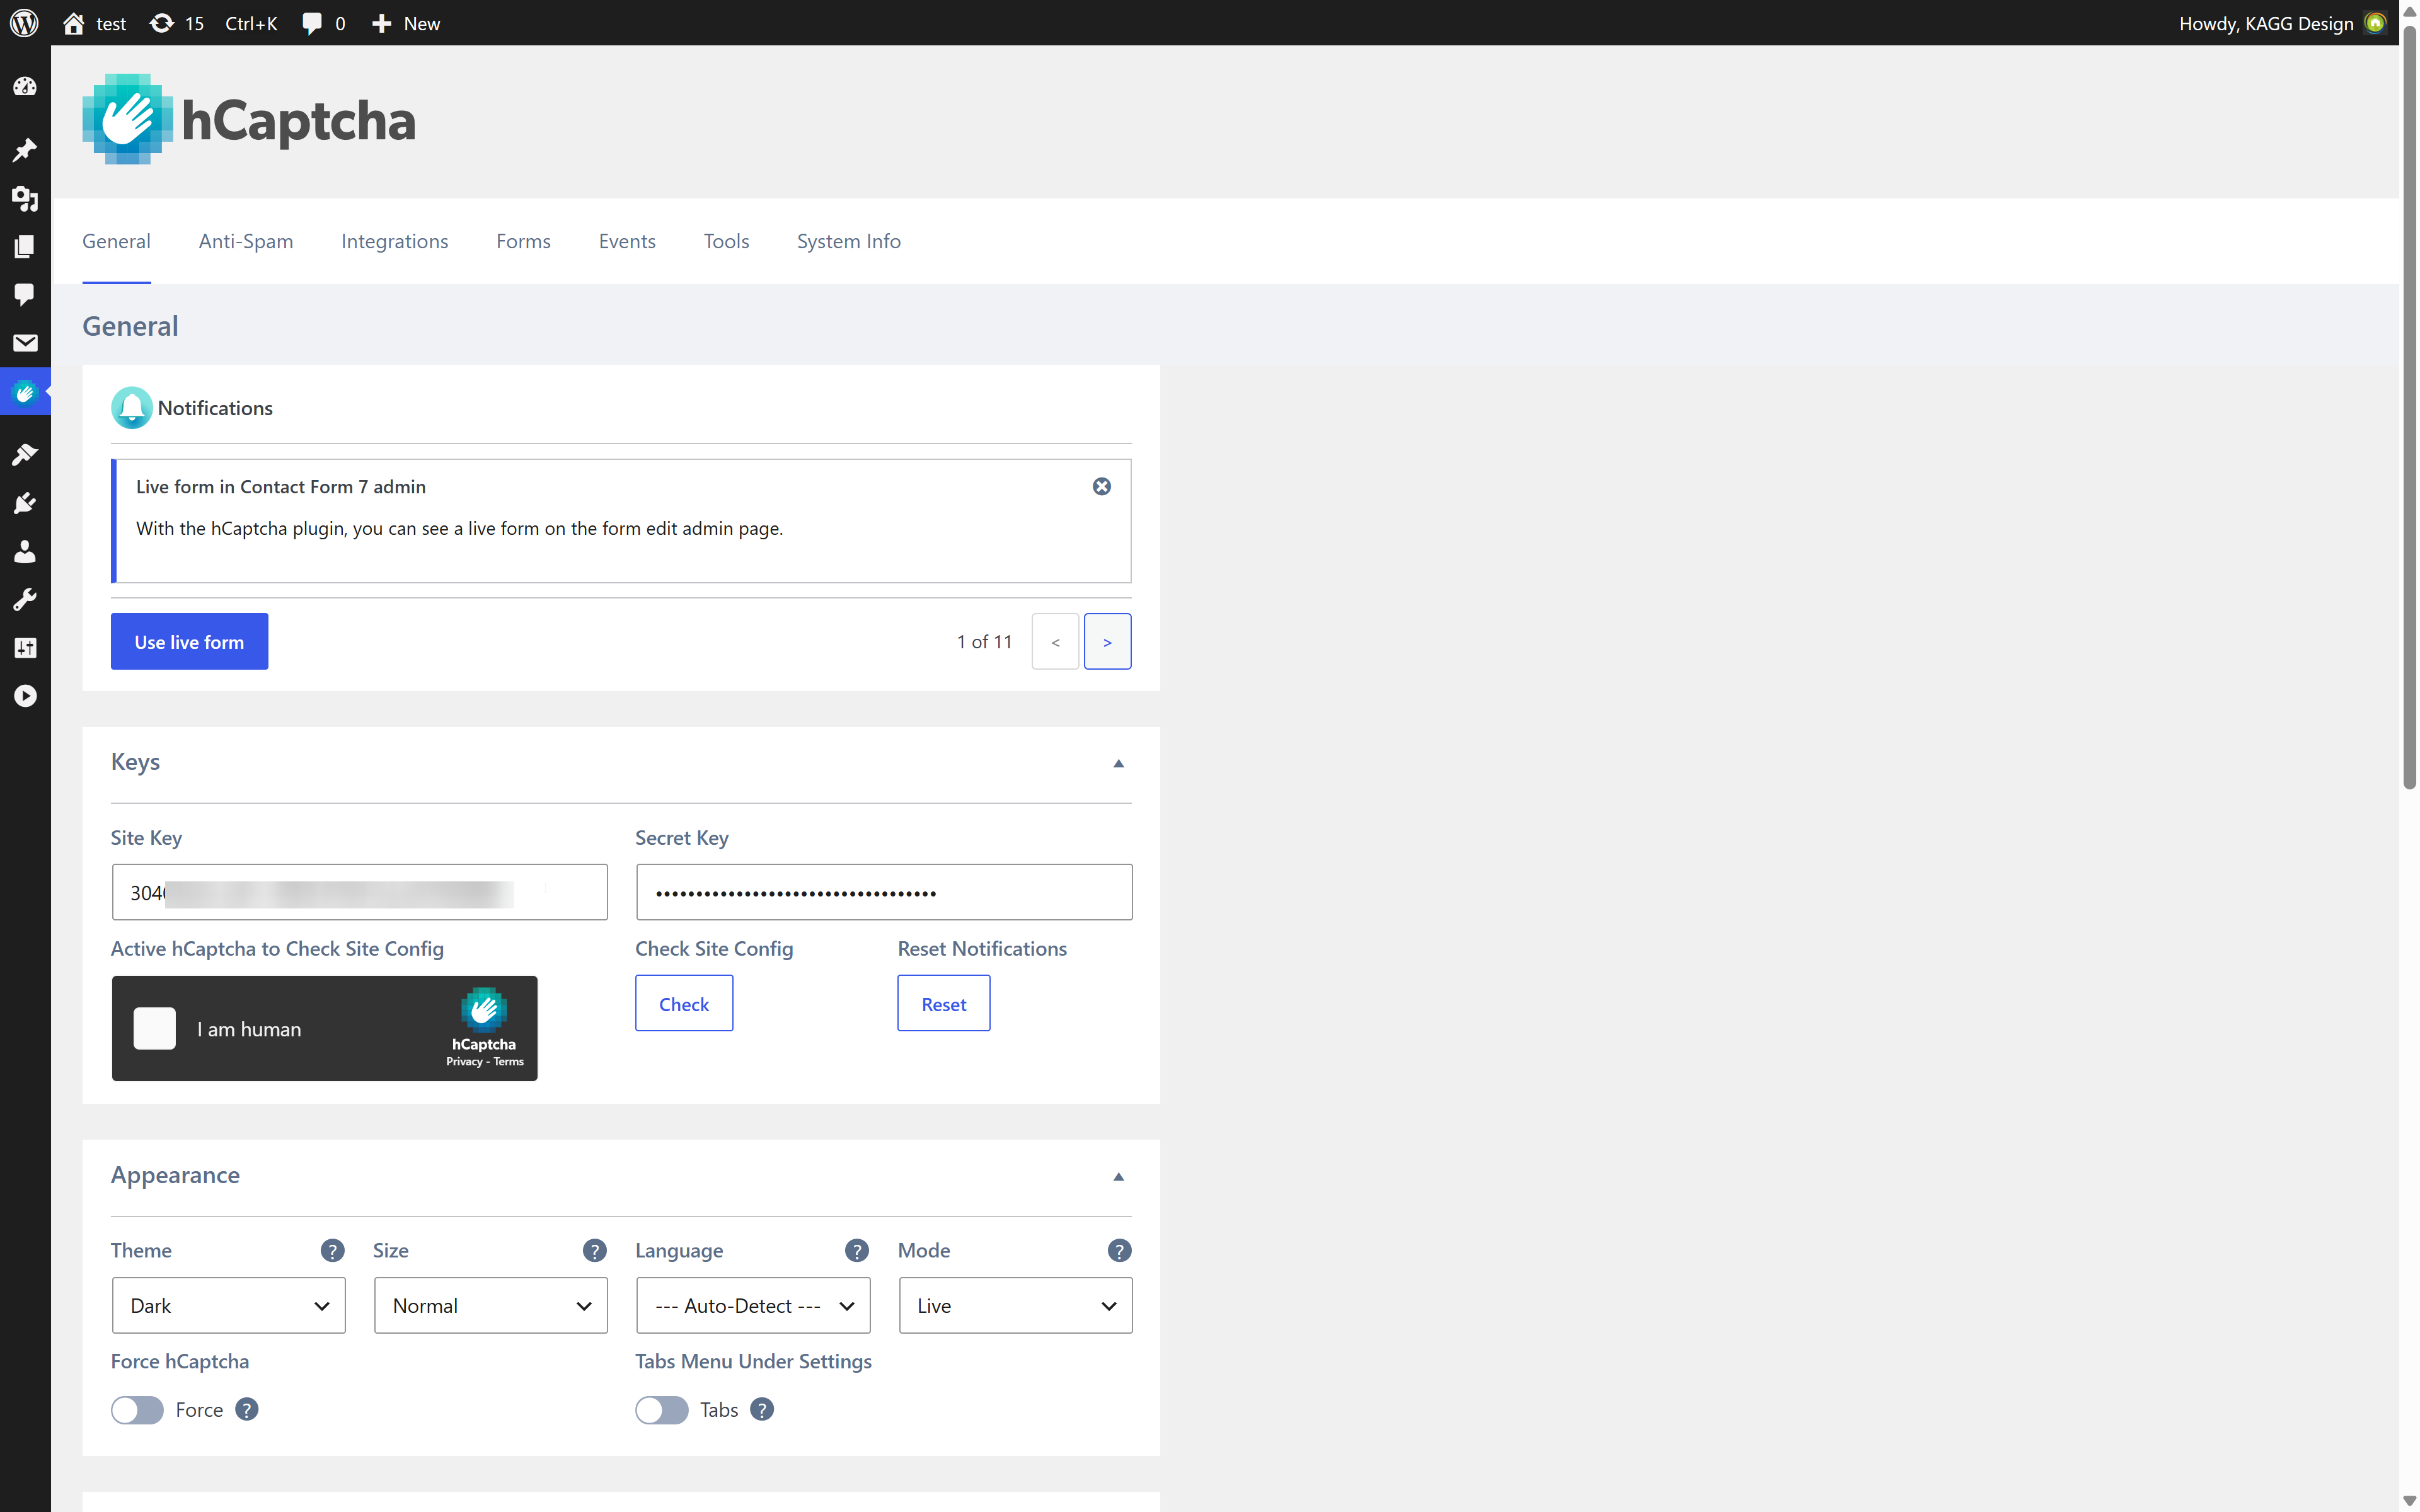Open the Posts pin icon in sidebar
2420x1512 pixels.
pyautogui.click(x=25, y=150)
